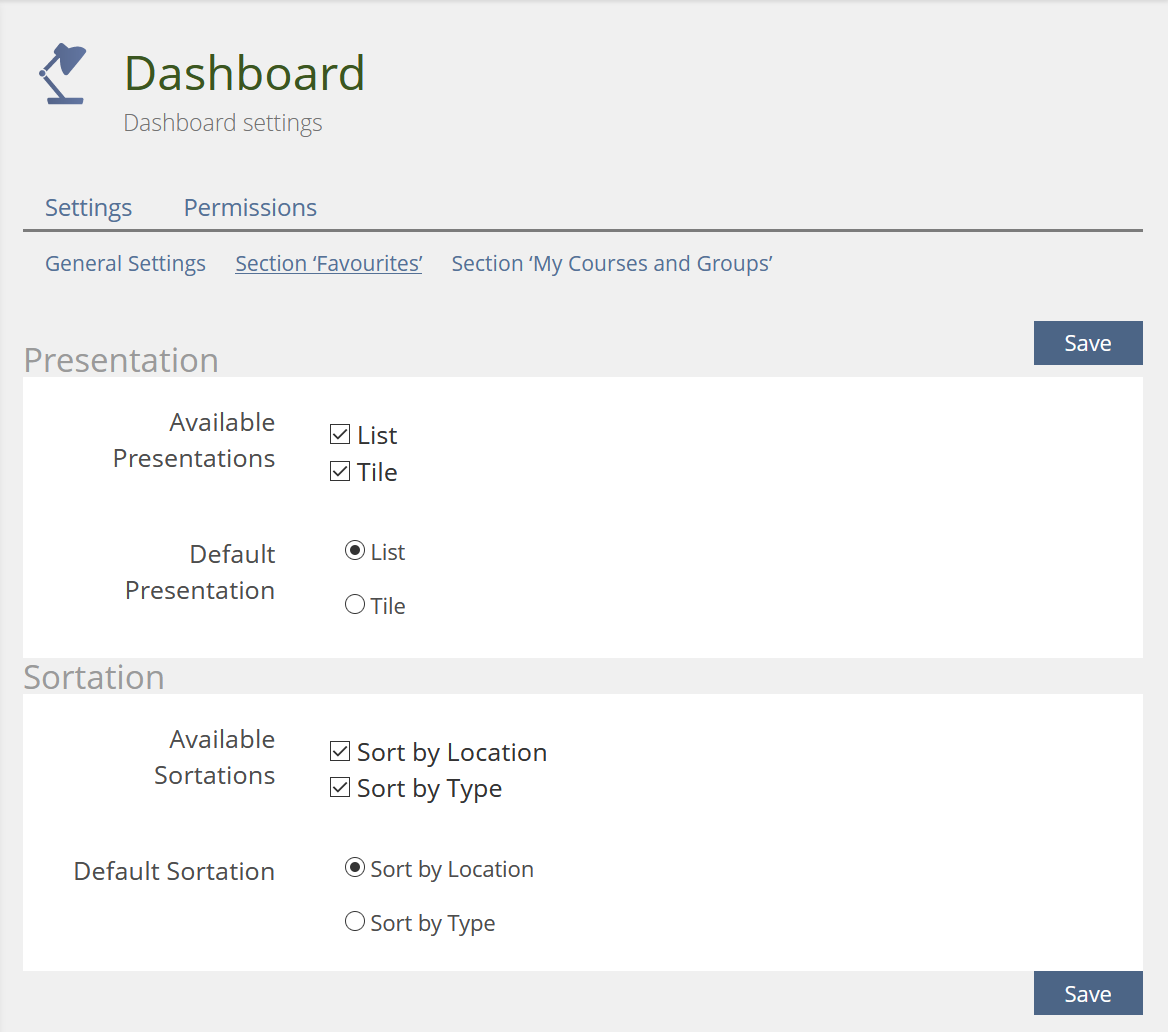This screenshot has width=1168, height=1032.
Task: Open the General Settings sub-tab
Action: tap(125, 264)
